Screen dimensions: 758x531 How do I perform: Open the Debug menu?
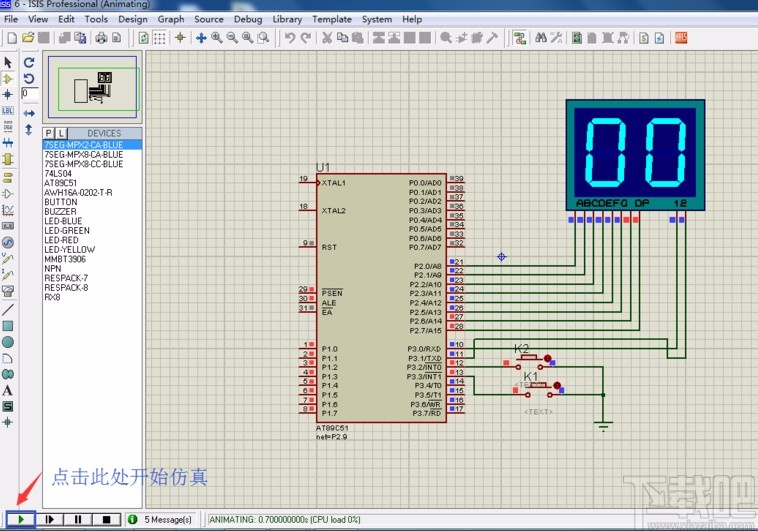tap(248, 19)
